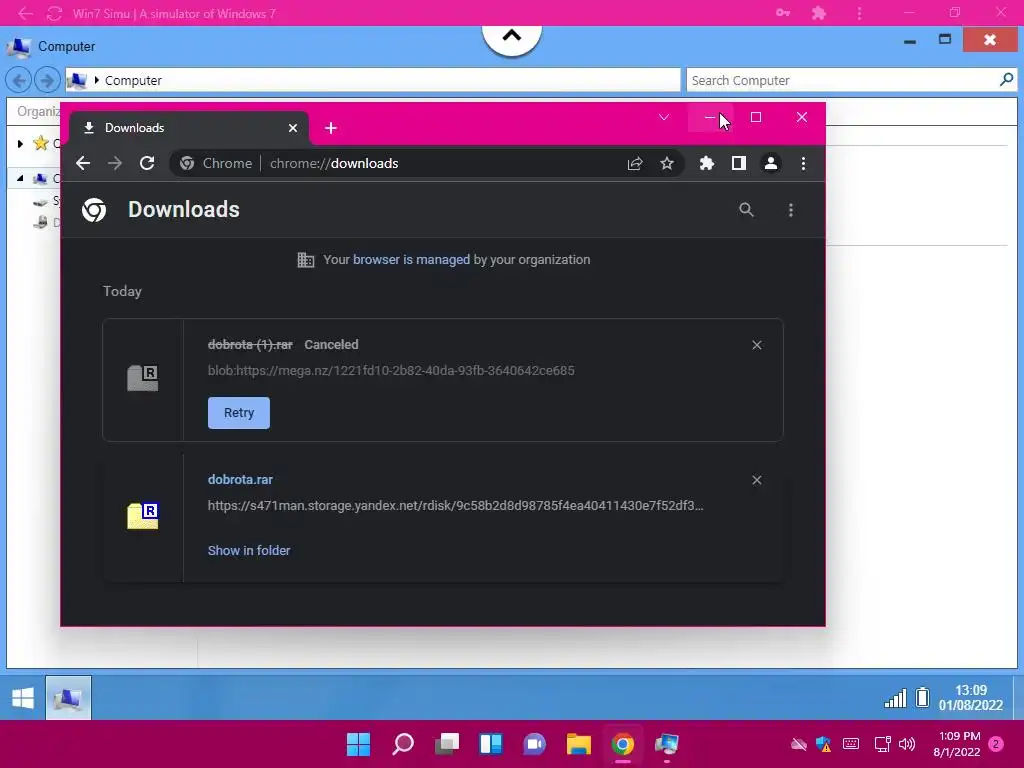Toggle Chrome's side panel icon
The image size is (1024, 768).
click(x=739, y=163)
